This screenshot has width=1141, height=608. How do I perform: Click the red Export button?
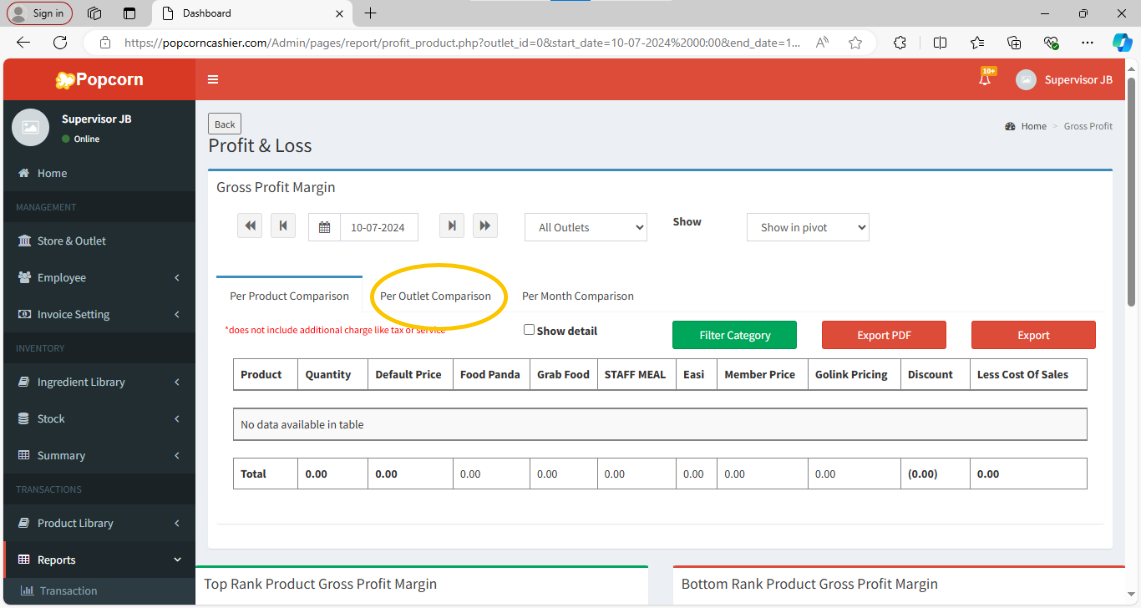click(x=1033, y=335)
